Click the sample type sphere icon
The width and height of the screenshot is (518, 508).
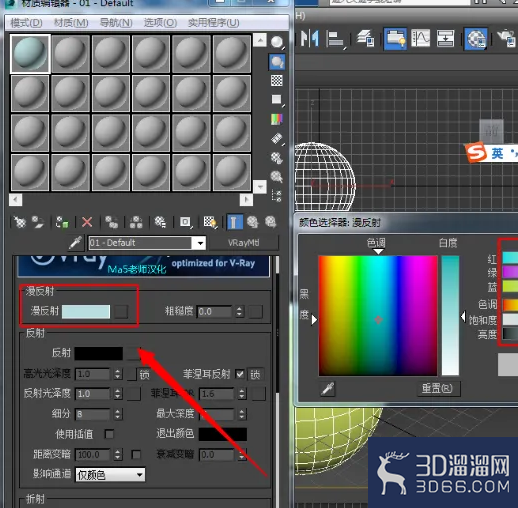click(x=277, y=42)
